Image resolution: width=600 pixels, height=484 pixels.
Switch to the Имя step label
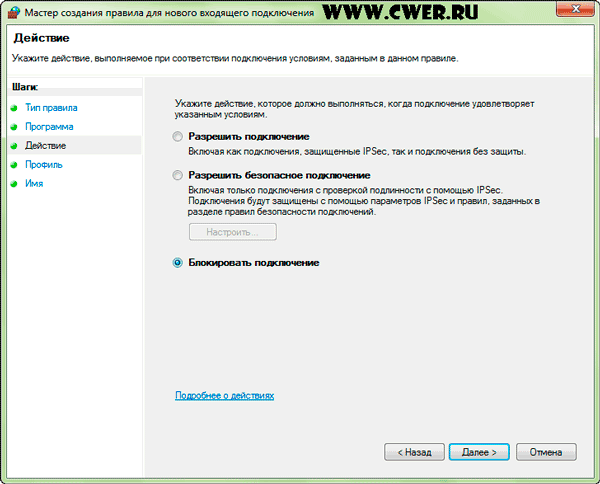[x=34, y=184]
